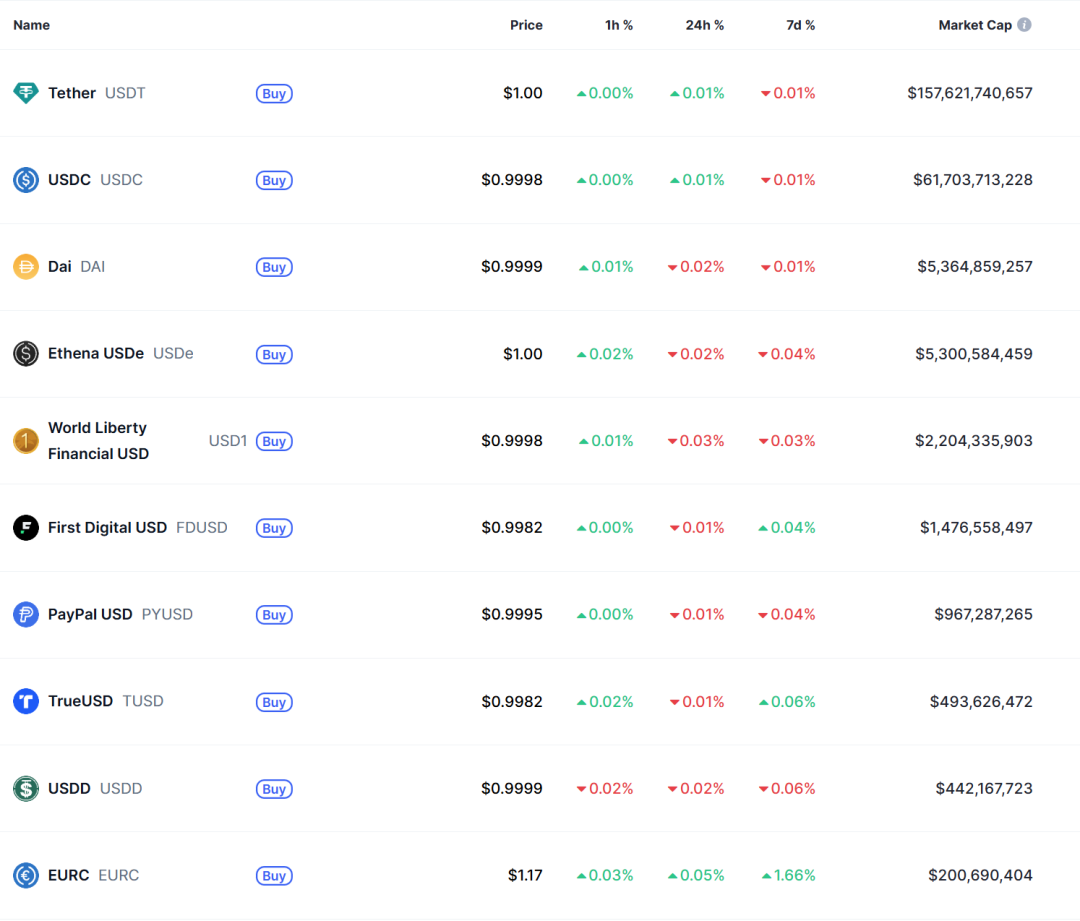Click Ethena USDe 7d change 0.04%
Image resolution: width=1080 pixels, height=921 pixels.
[787, 354]
